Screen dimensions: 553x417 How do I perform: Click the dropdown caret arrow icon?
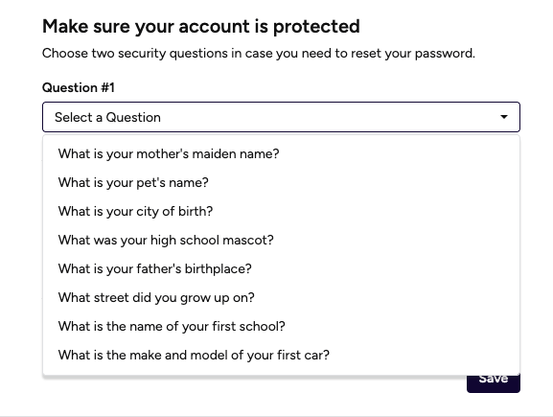(504, 117)
